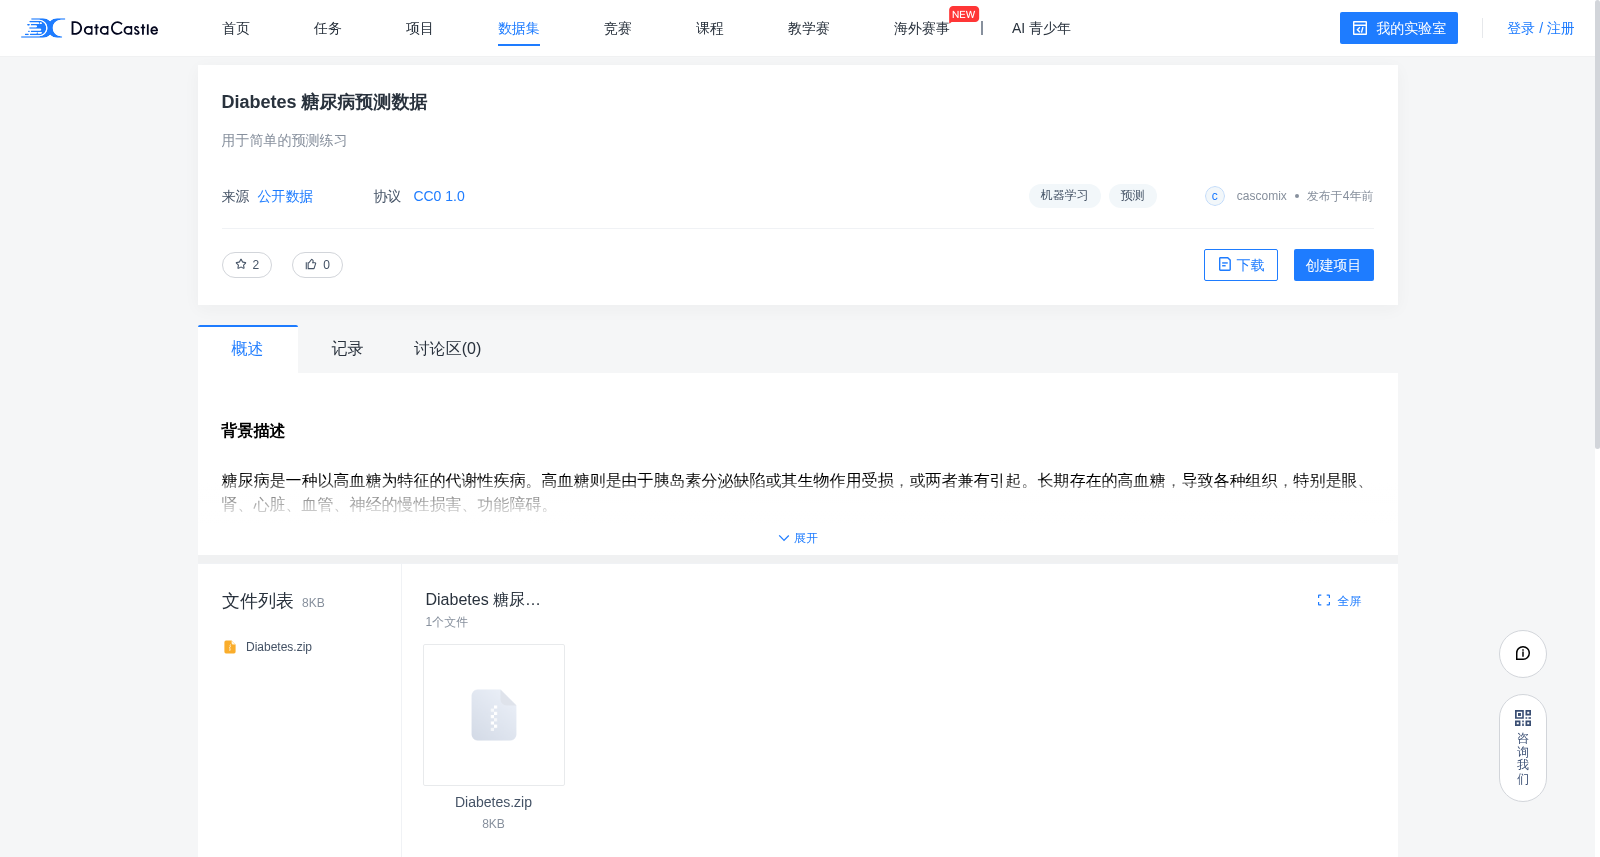Image resolution: width=1600 pixels, height=857 pixels.
Task: Select the 数据集 menu item
Action: pos(519,28)
